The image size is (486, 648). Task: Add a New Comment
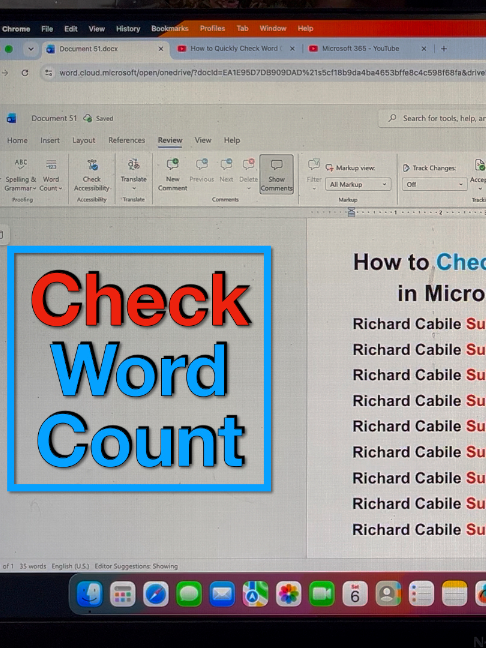pyautogui.click(x=172, y=175)
